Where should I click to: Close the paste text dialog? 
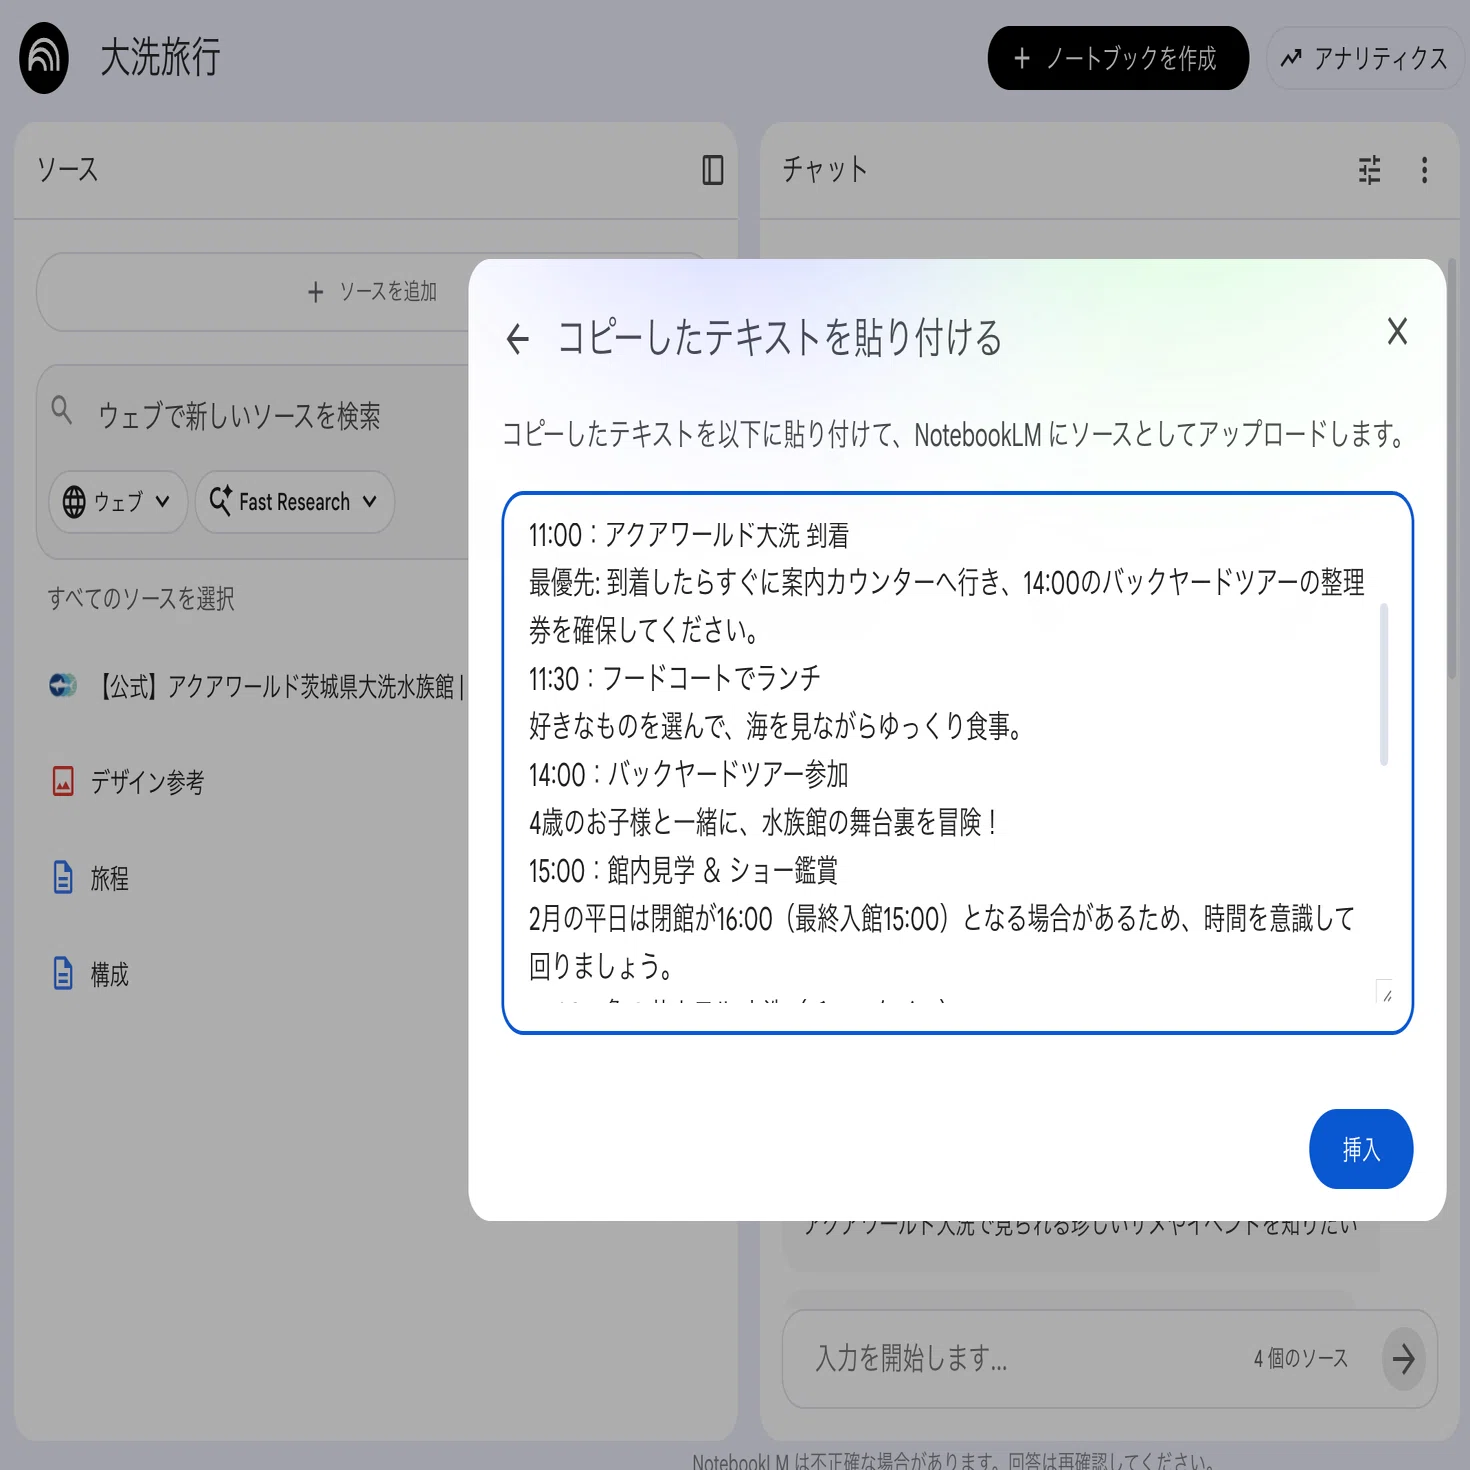1397,331
